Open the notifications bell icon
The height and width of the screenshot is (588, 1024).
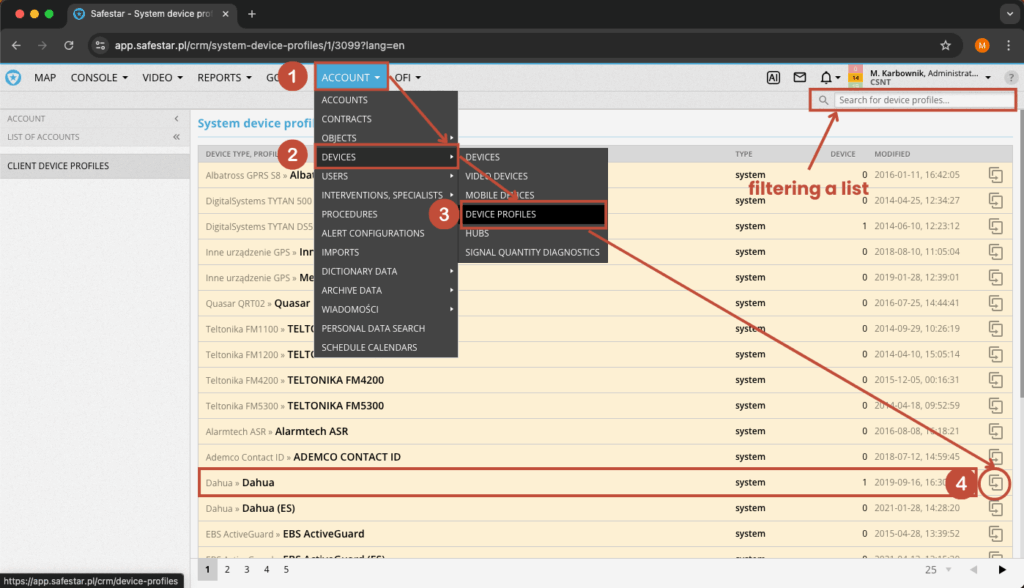(826, 78)
